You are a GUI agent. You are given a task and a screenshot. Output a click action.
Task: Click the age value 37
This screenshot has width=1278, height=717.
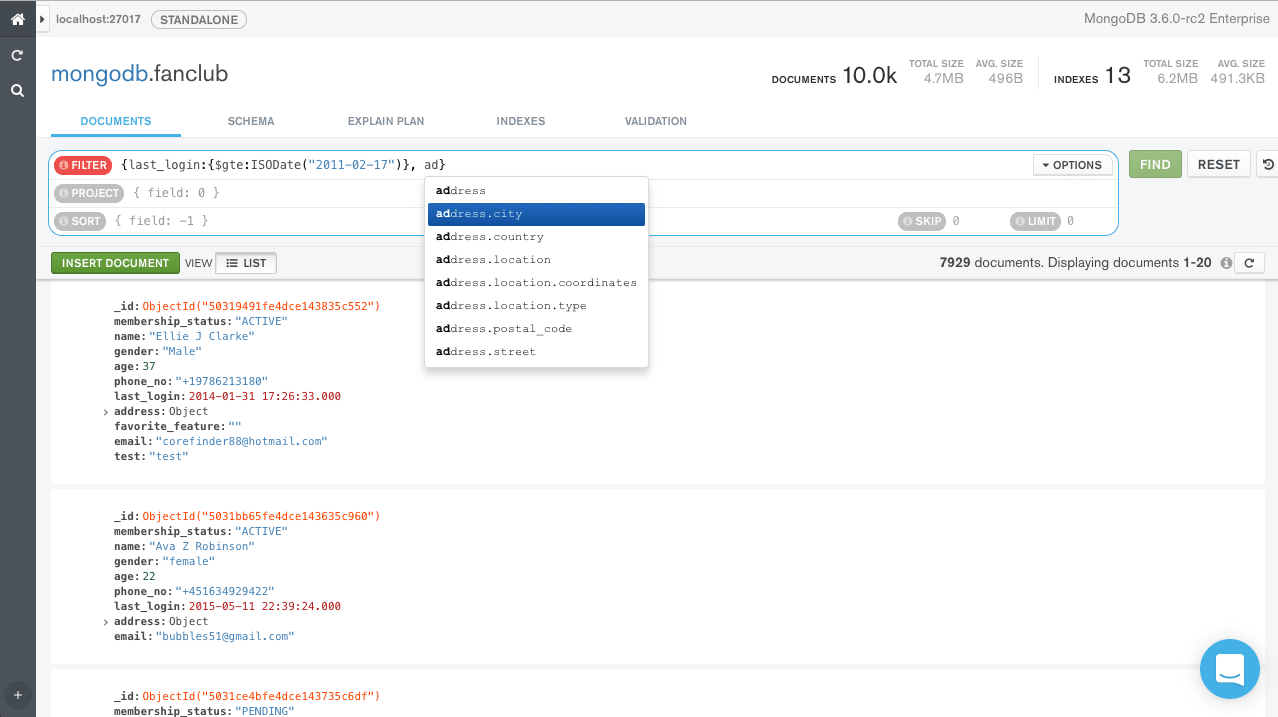click(x=149, y=366)
